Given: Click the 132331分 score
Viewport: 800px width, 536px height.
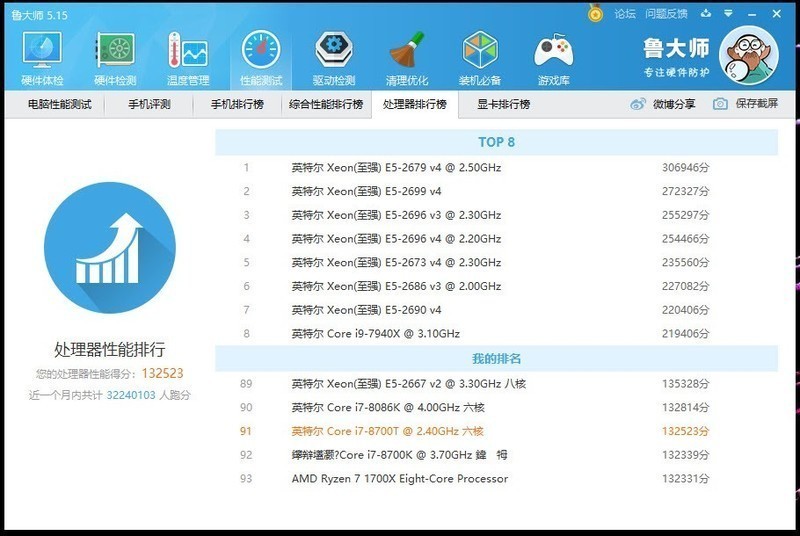Looking at the screenshot, I should click(685, 478).
